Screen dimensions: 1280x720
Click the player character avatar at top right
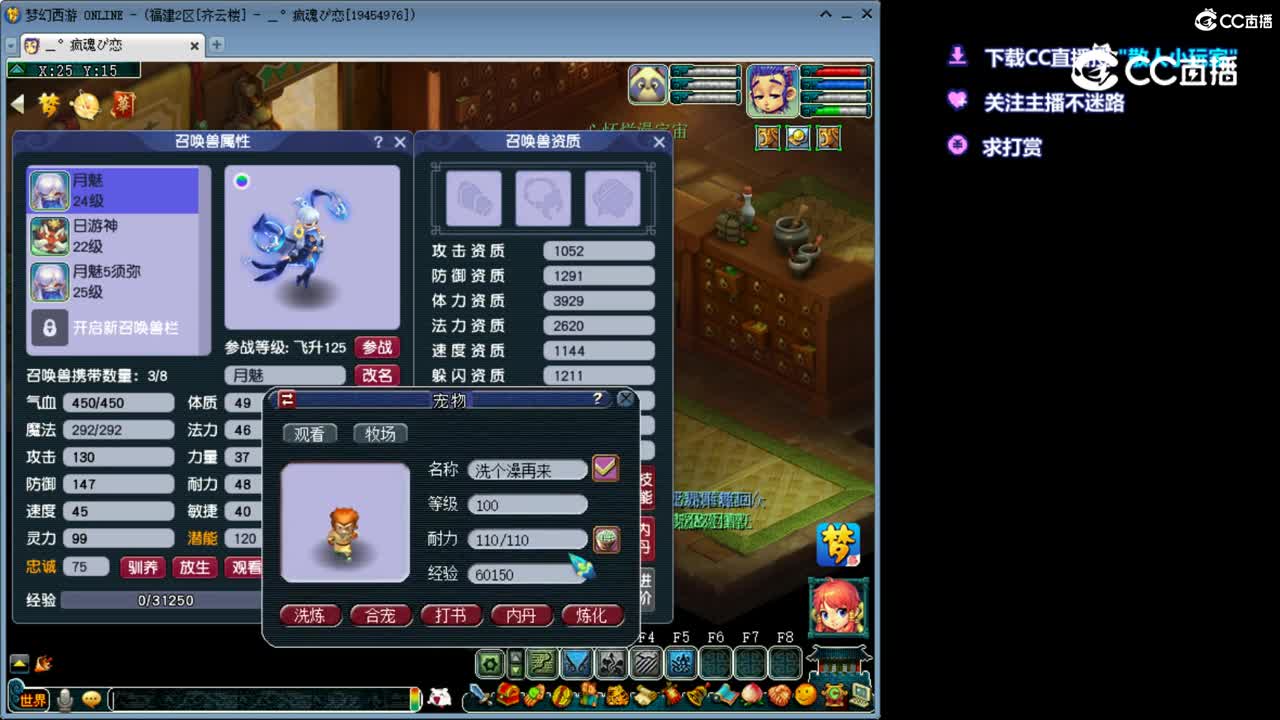point(772,90)
